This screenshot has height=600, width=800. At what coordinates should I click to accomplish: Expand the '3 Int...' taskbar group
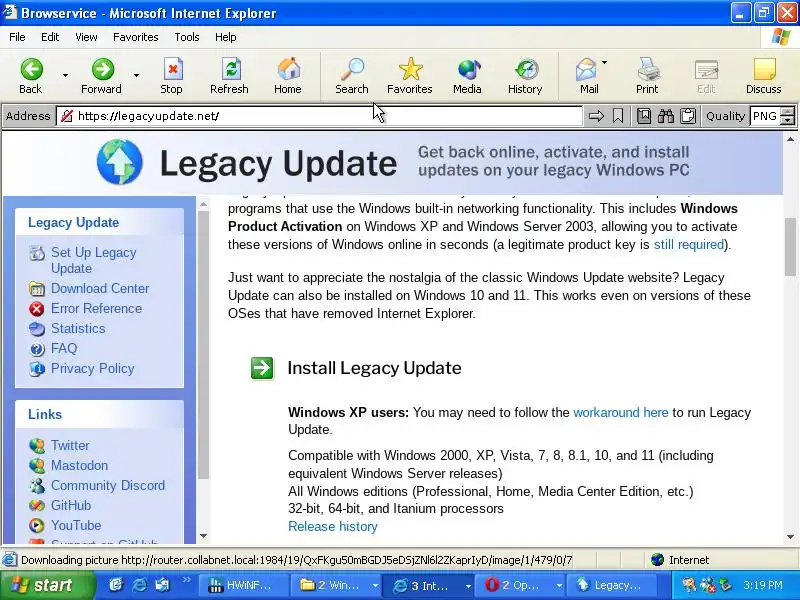pos(467,585)
